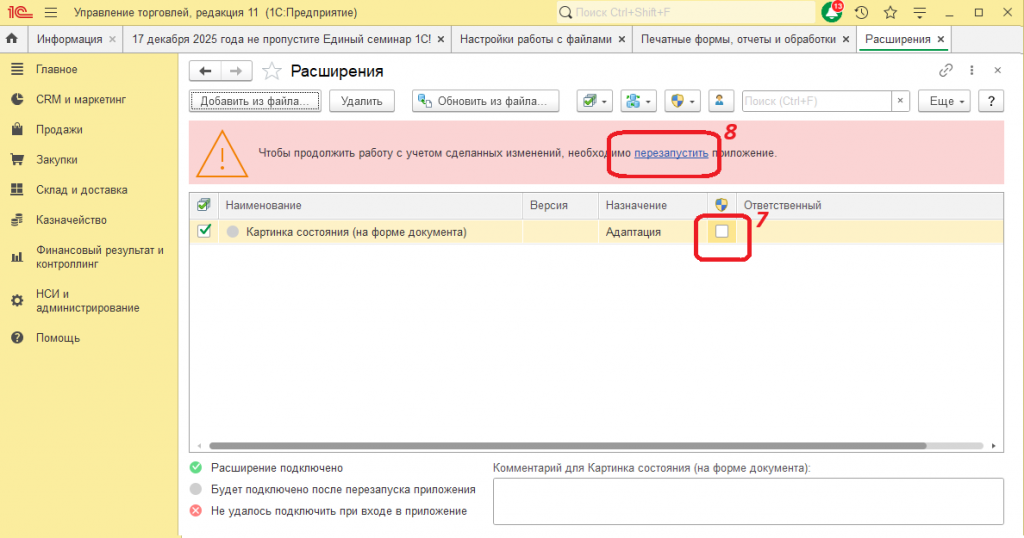
Task: Close the Информация tab
Action: pyautogui.click(x=112, y=39)
